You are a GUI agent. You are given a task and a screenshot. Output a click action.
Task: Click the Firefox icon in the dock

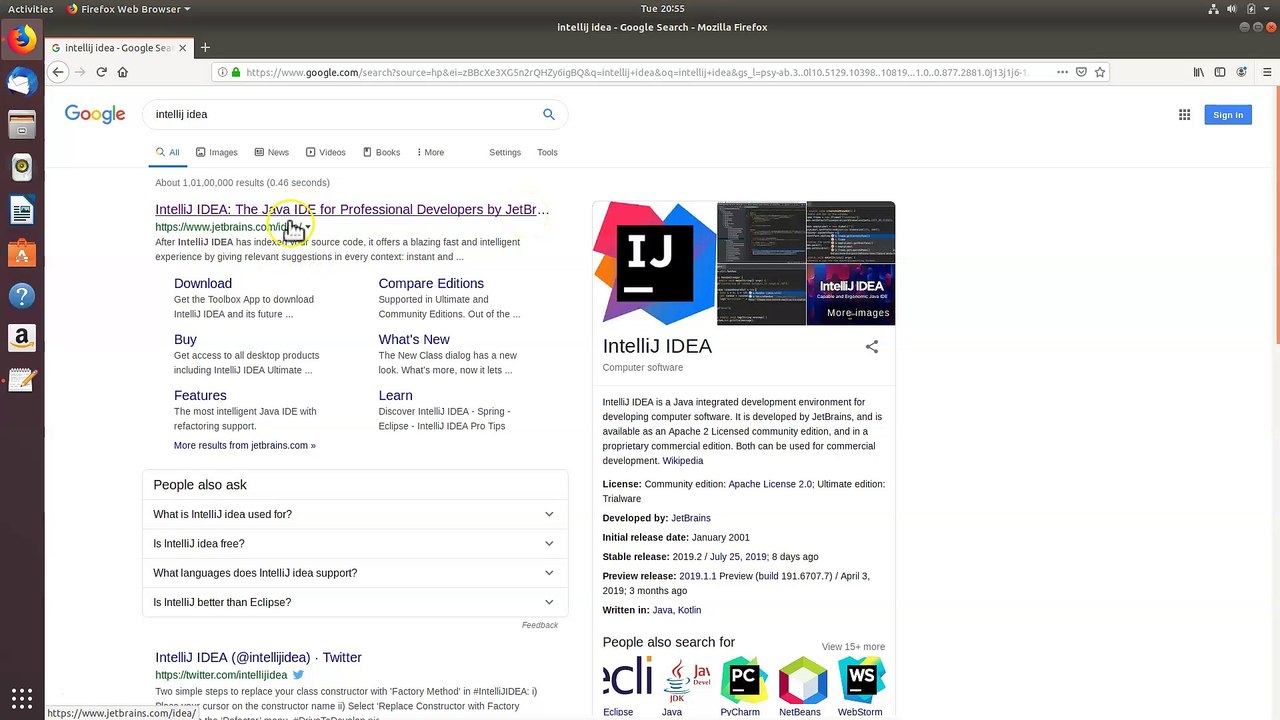(22, 39)
